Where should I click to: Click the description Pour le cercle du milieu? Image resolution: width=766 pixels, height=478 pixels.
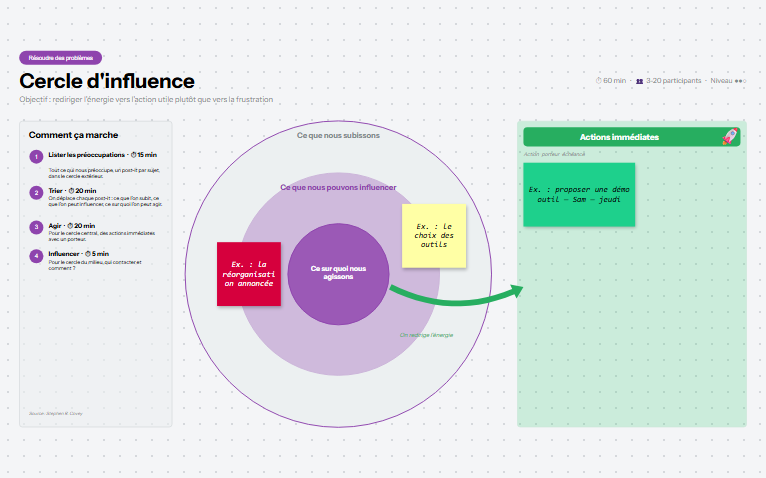click(95, 265)
